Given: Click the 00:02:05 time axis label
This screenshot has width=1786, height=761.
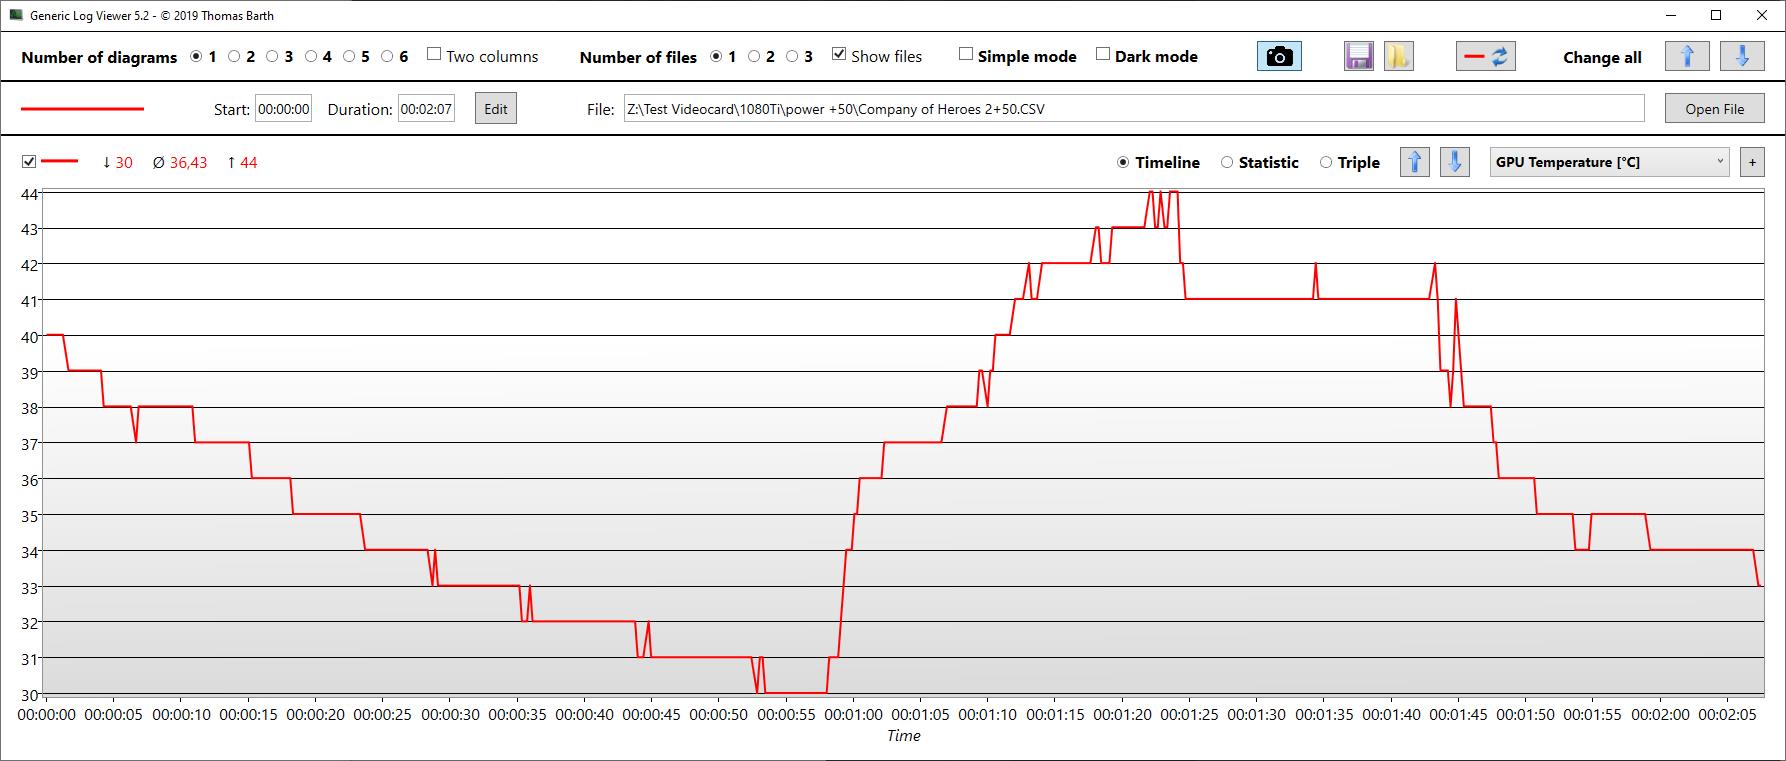Looking at the screenshot, I should coord(1728,715).
